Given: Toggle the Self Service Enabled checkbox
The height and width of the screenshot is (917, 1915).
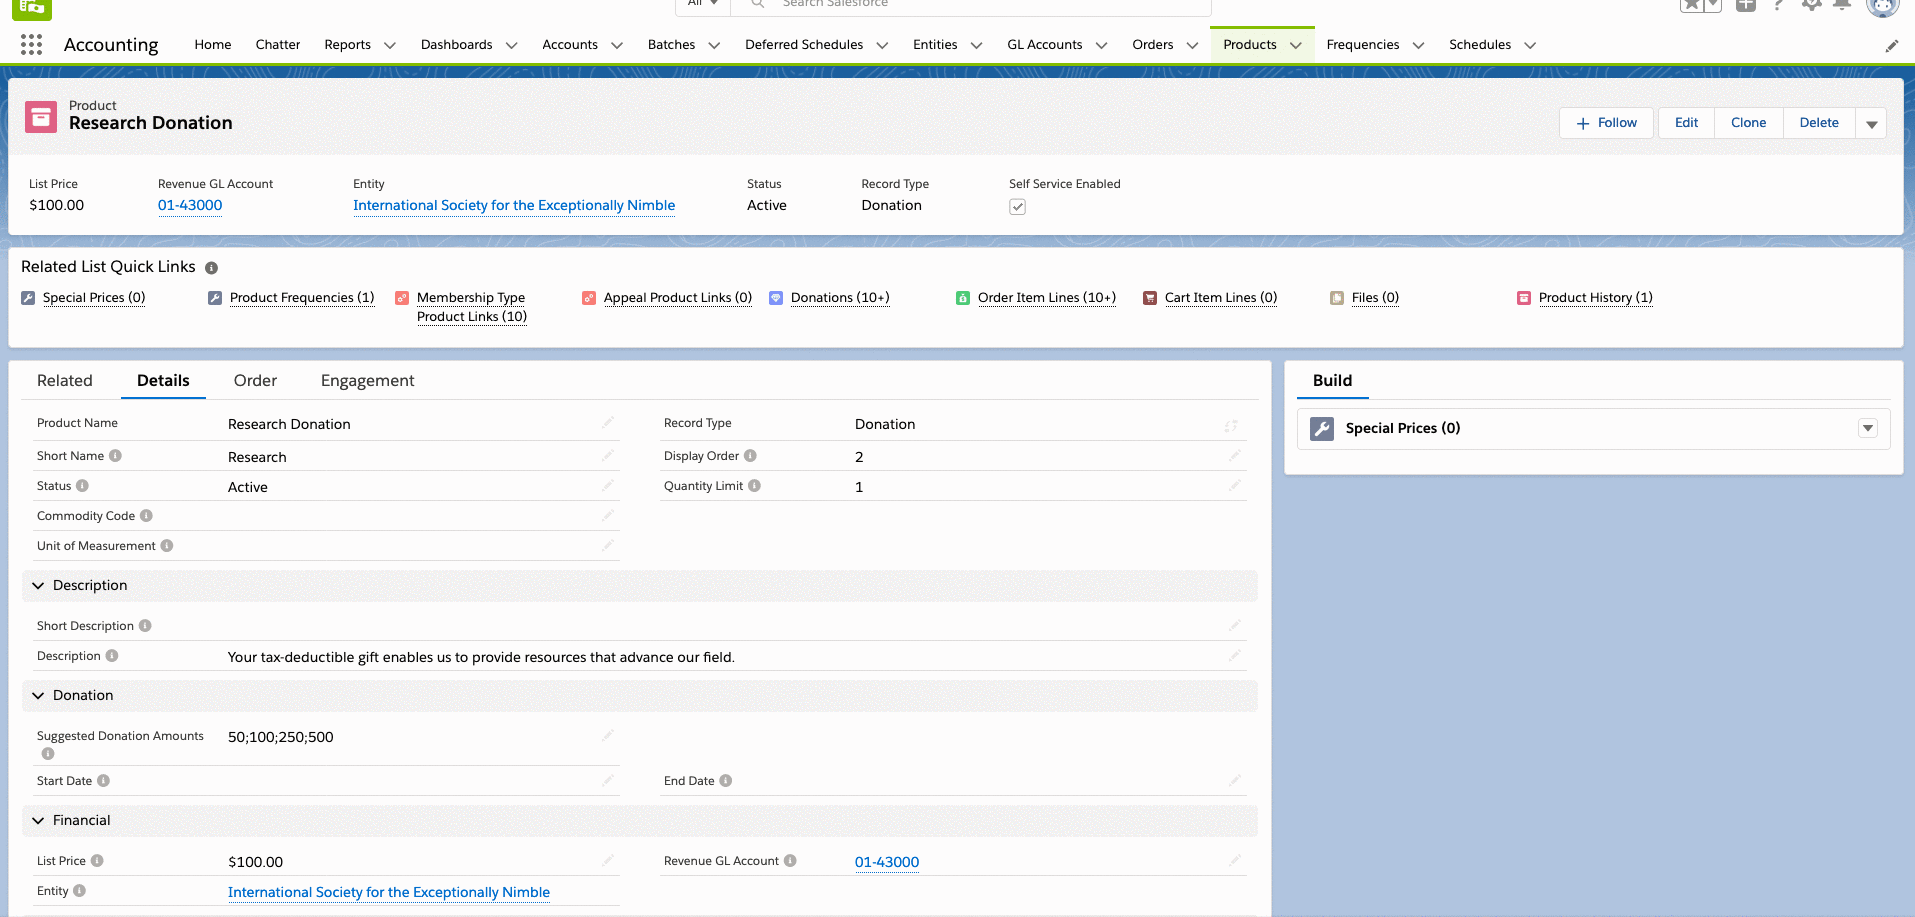Looking at the screenshot, I should [x=1017, y=207].
